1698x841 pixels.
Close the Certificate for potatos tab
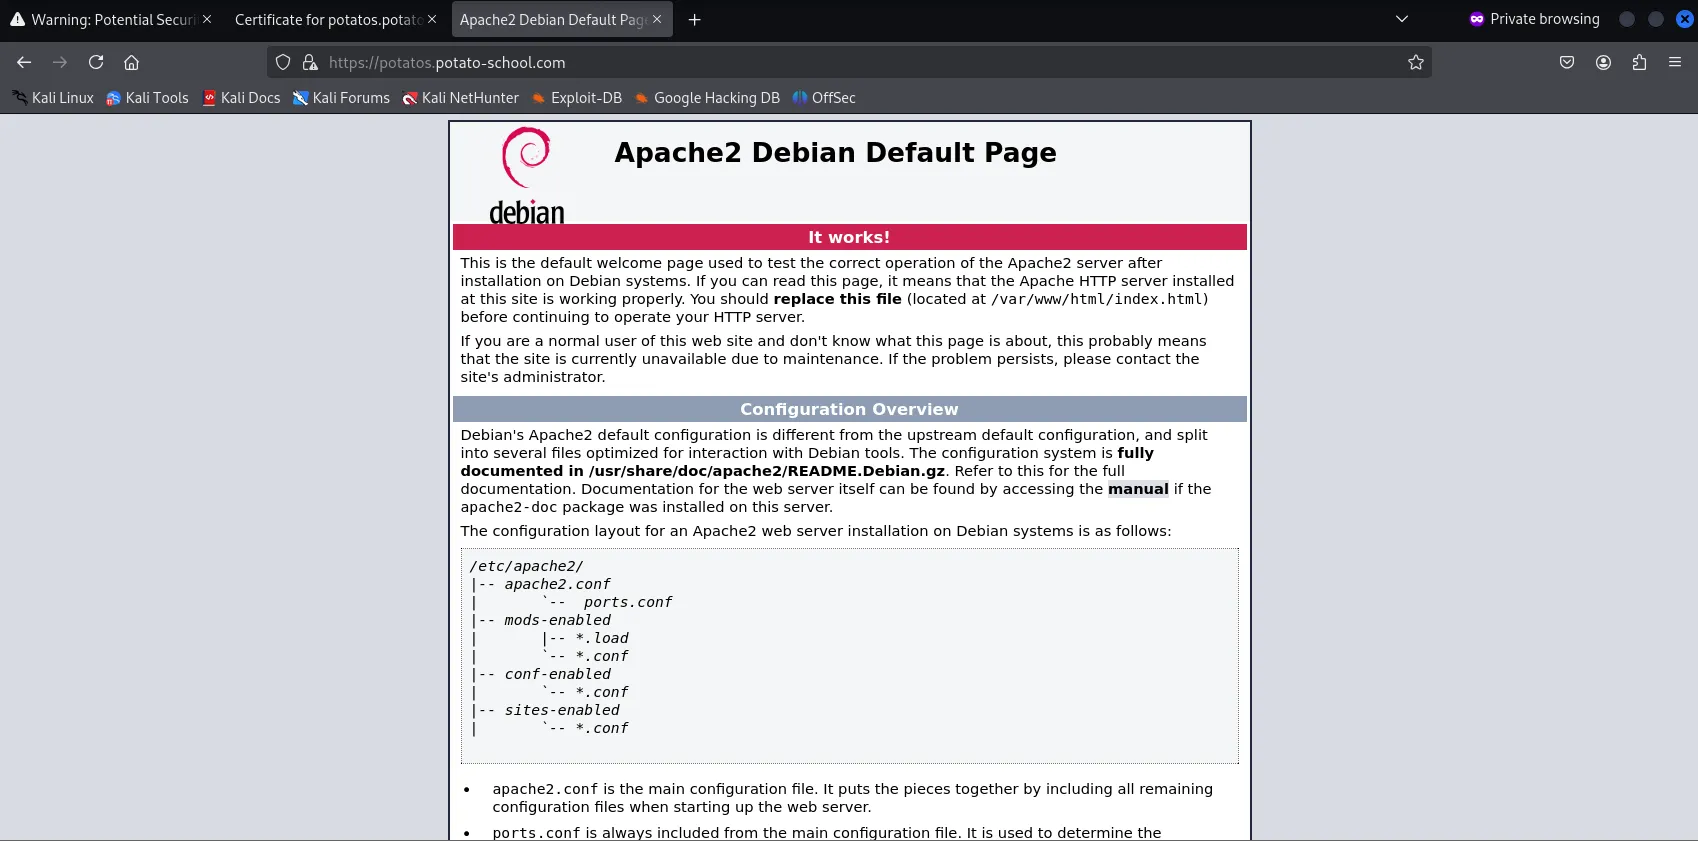click(x=432, y=19)
